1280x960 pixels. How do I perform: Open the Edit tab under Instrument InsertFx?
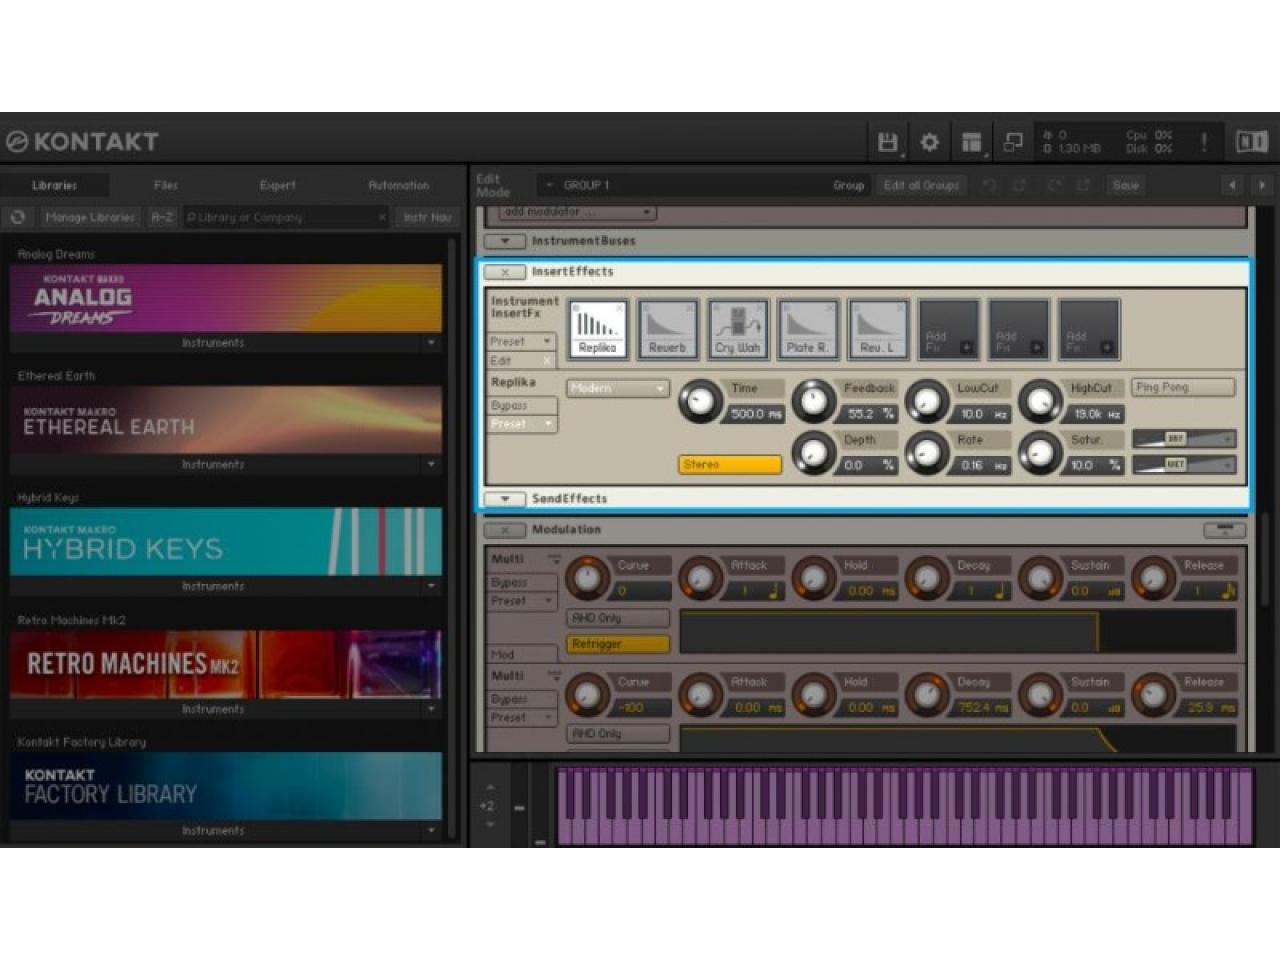[x=522, y=361]
